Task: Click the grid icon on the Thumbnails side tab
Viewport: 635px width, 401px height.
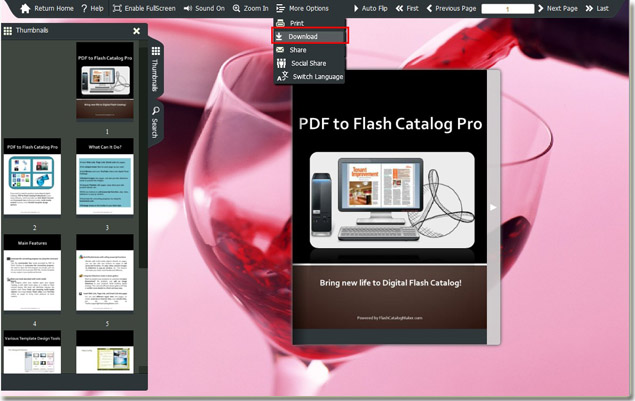Action: tap(156, 51)
